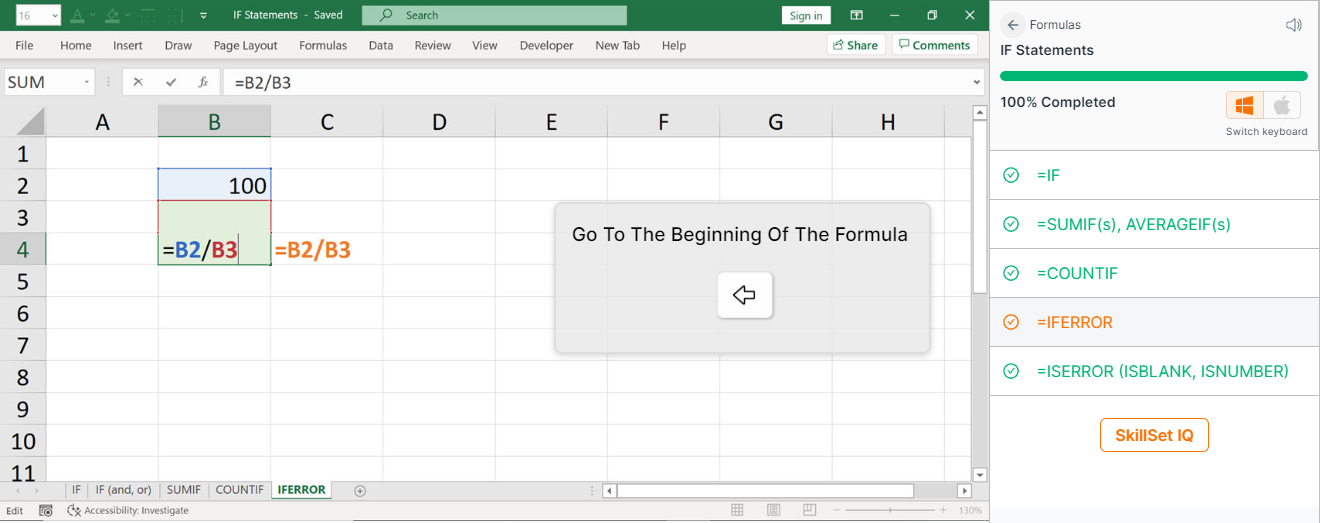The image size is (1320, 523).
Task: Open the Ribbon Display Options icon
Action: (x=856, y=15)
